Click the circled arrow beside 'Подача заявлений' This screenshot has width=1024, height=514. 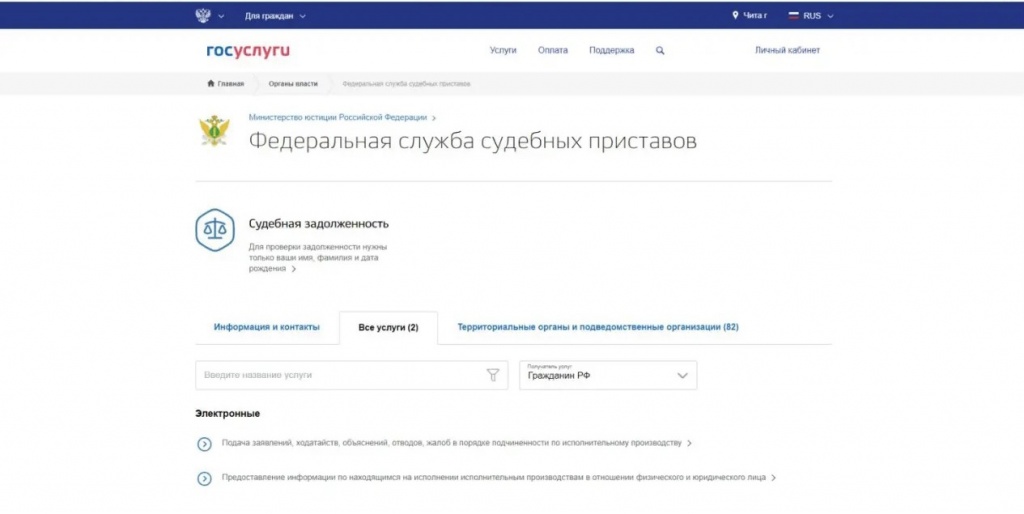pyautogui.click(x=204, y=444)
